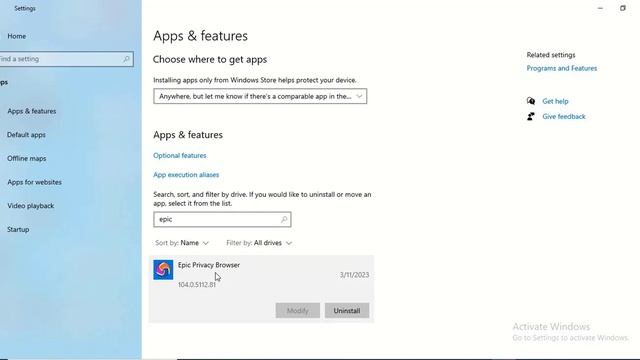The height and width of the screenshot is (360, 640).
Task: Restore down the Settings window
Action: click(622, 8)
